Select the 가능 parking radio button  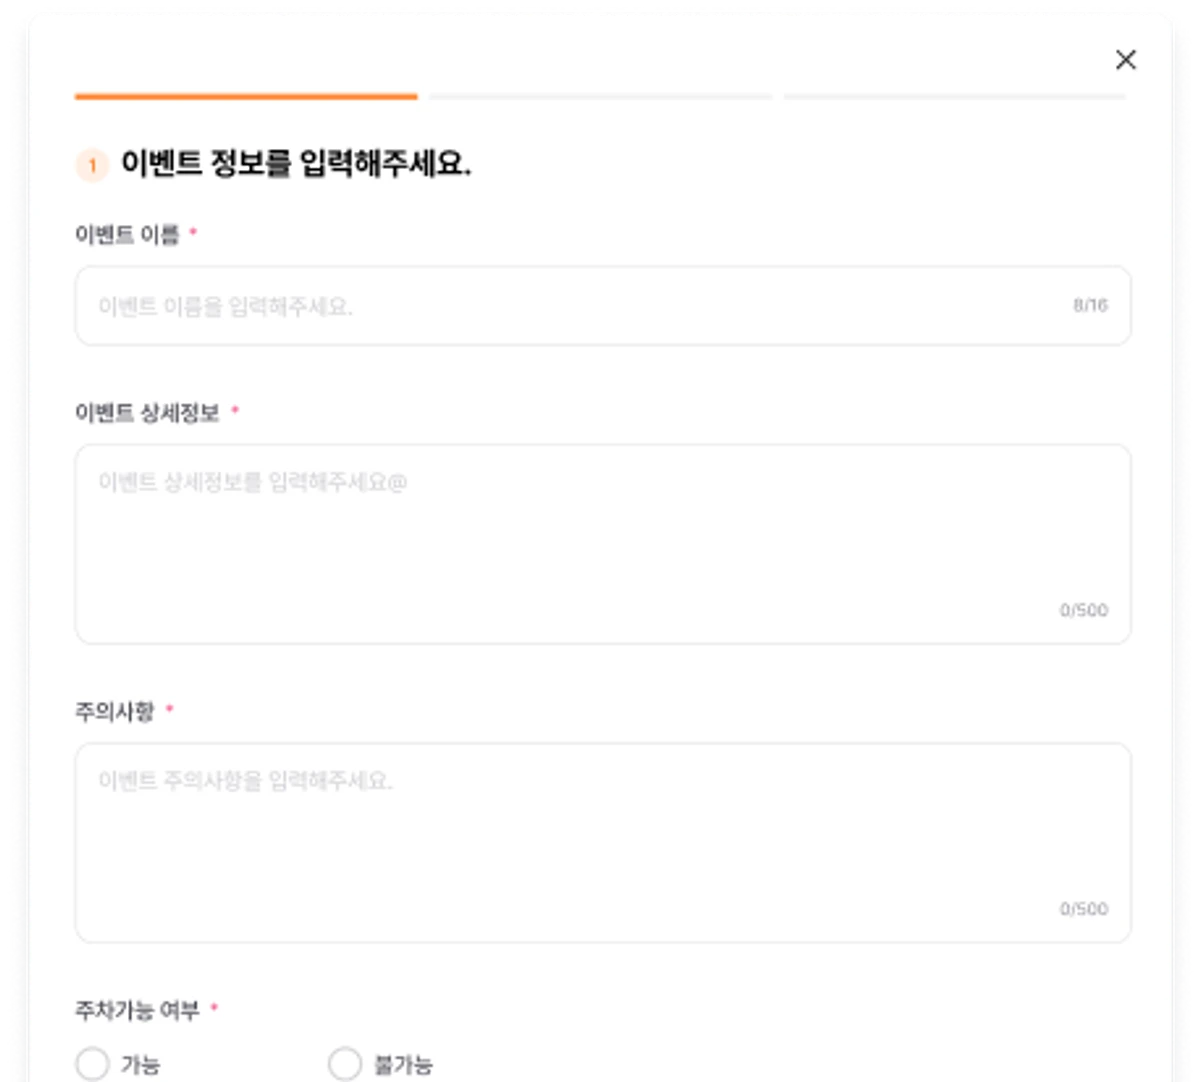coord(92,1064)
